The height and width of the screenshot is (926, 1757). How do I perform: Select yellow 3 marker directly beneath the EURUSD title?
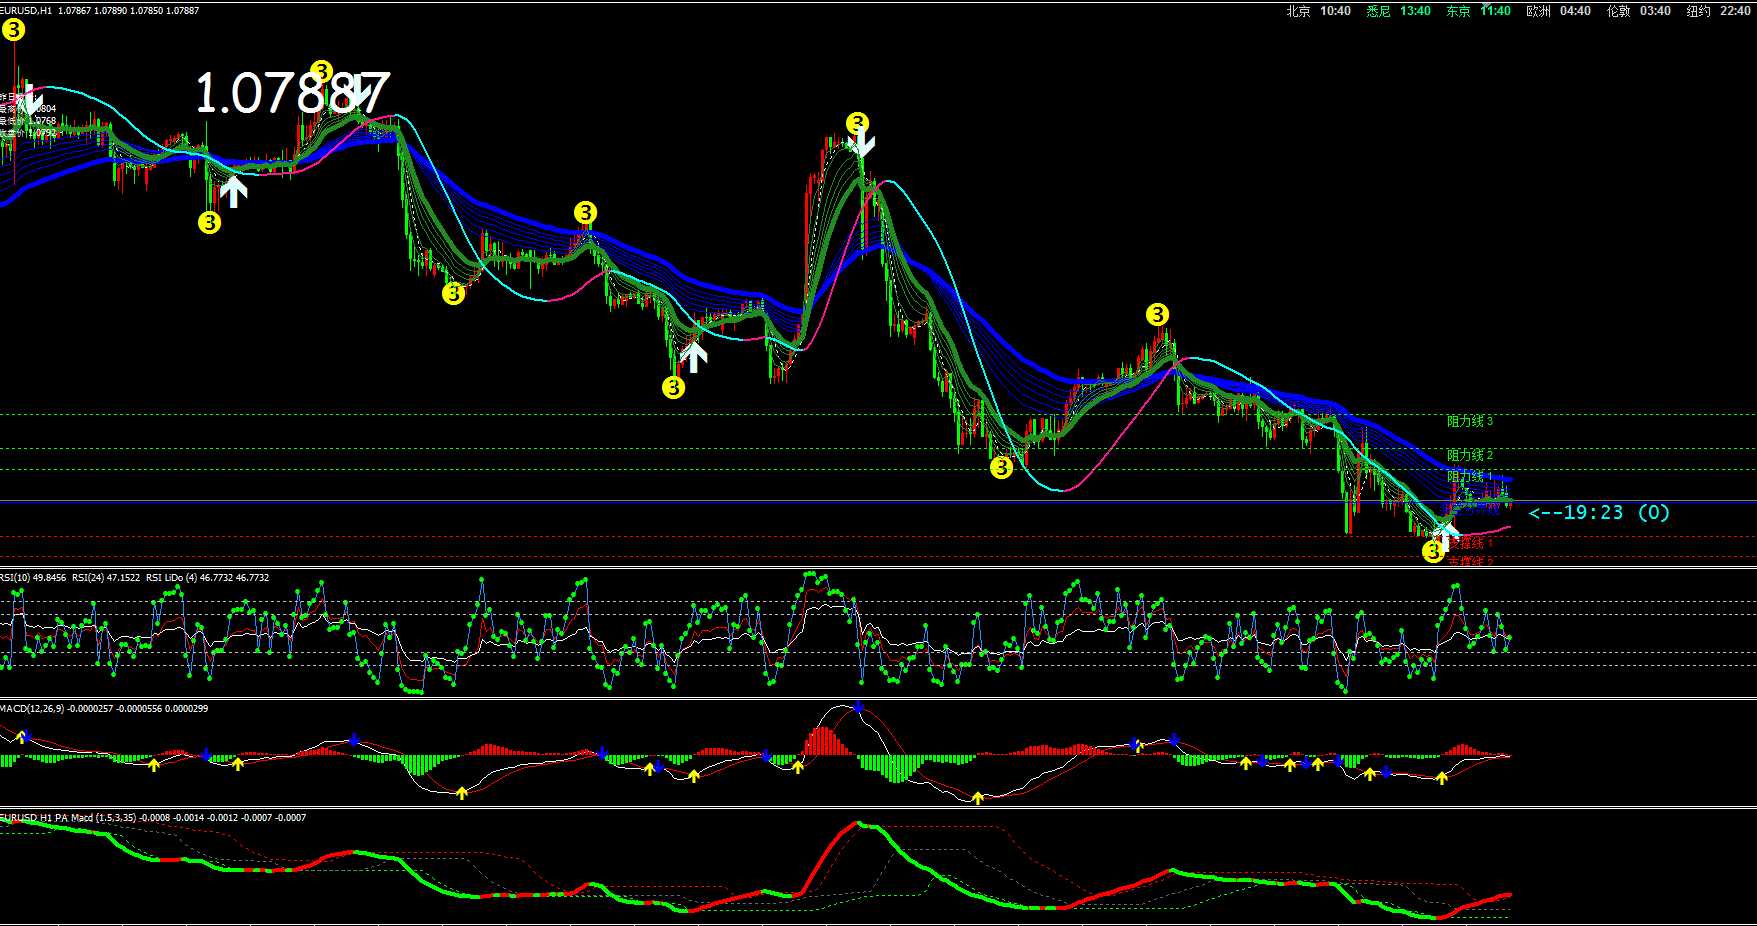point(13,30)
